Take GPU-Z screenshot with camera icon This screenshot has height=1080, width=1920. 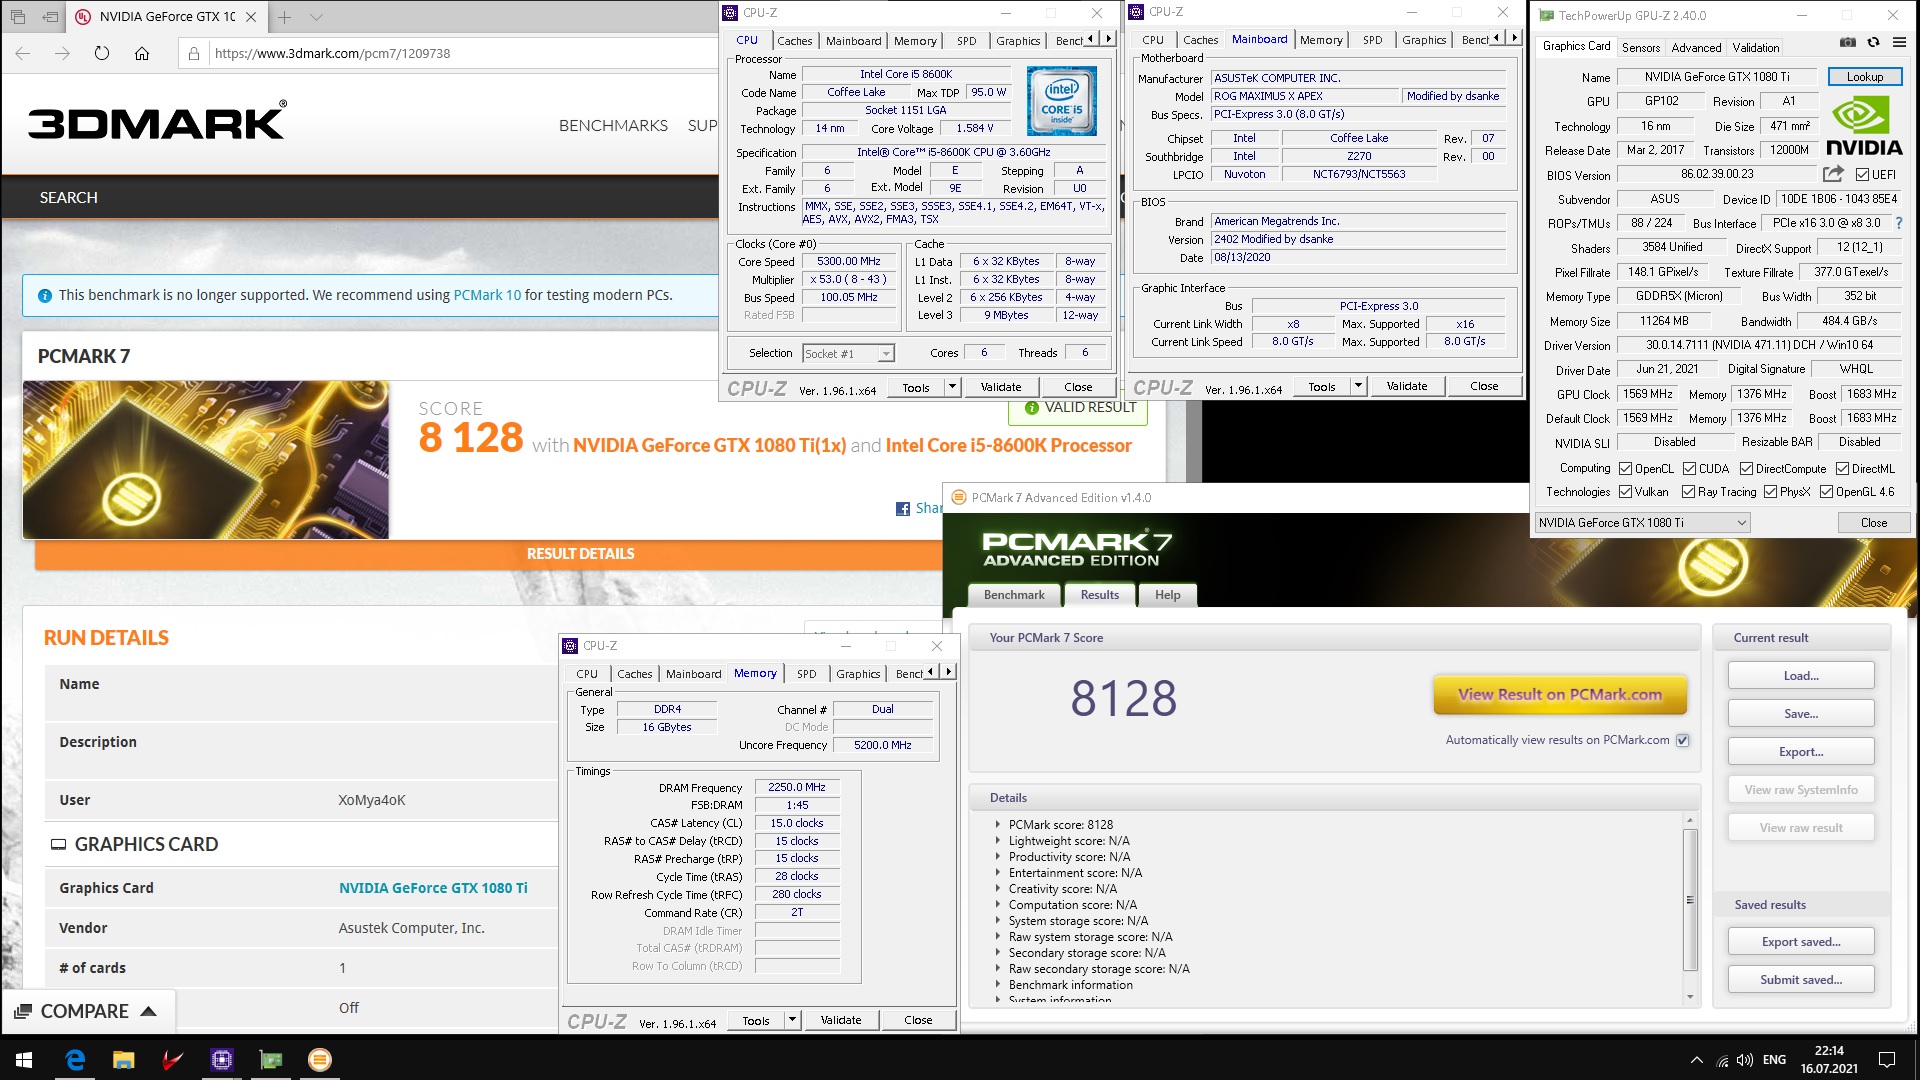1848,42
